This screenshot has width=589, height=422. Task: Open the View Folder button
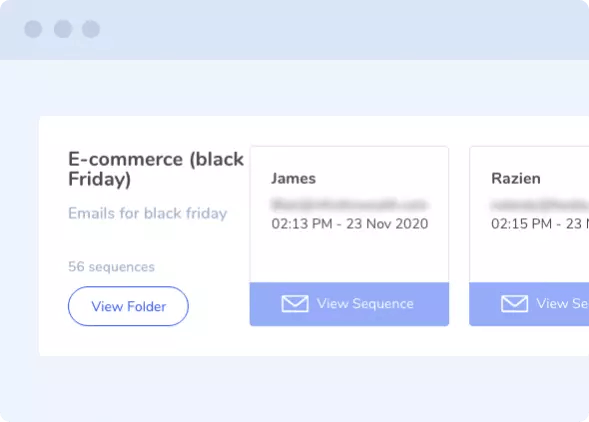128,306
